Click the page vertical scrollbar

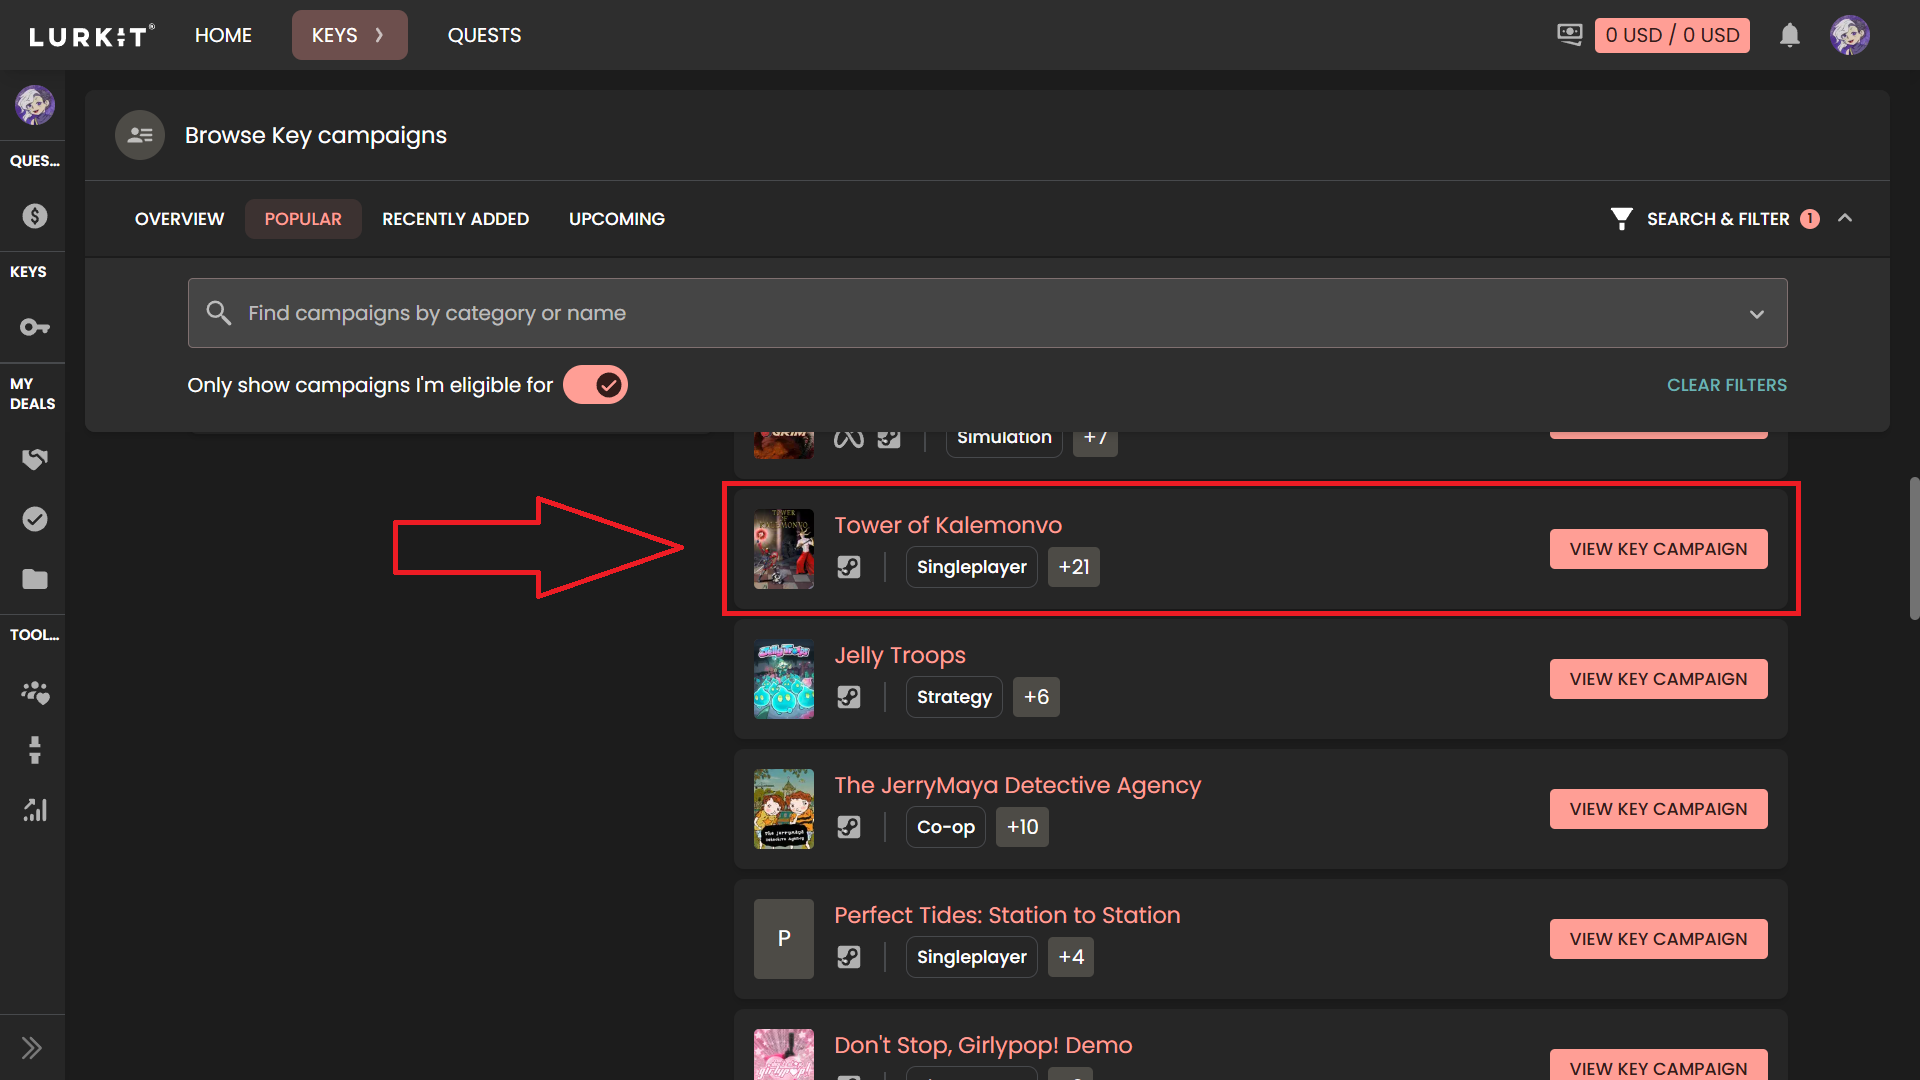tap(1913, 548)
